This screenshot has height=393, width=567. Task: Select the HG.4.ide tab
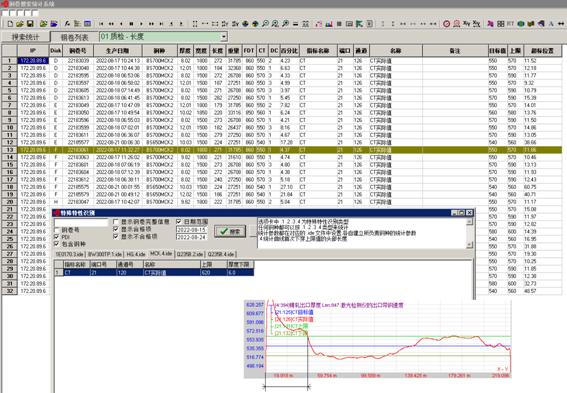(x=136, y=254)
